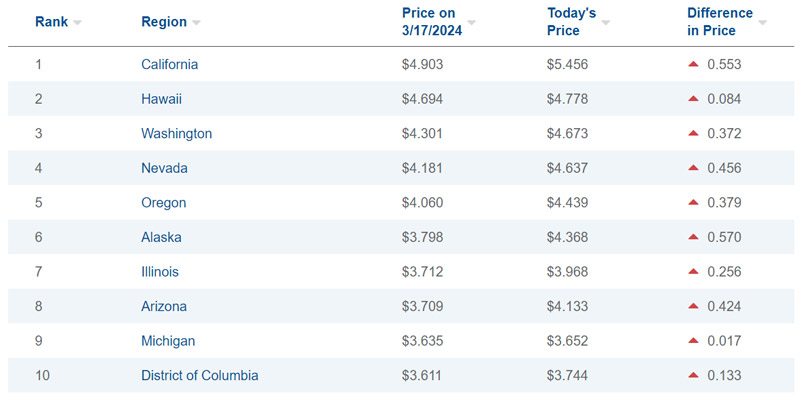The image size is (800, 400).
Task: Click the Nevada region link
Action: (x=164, y=168)
